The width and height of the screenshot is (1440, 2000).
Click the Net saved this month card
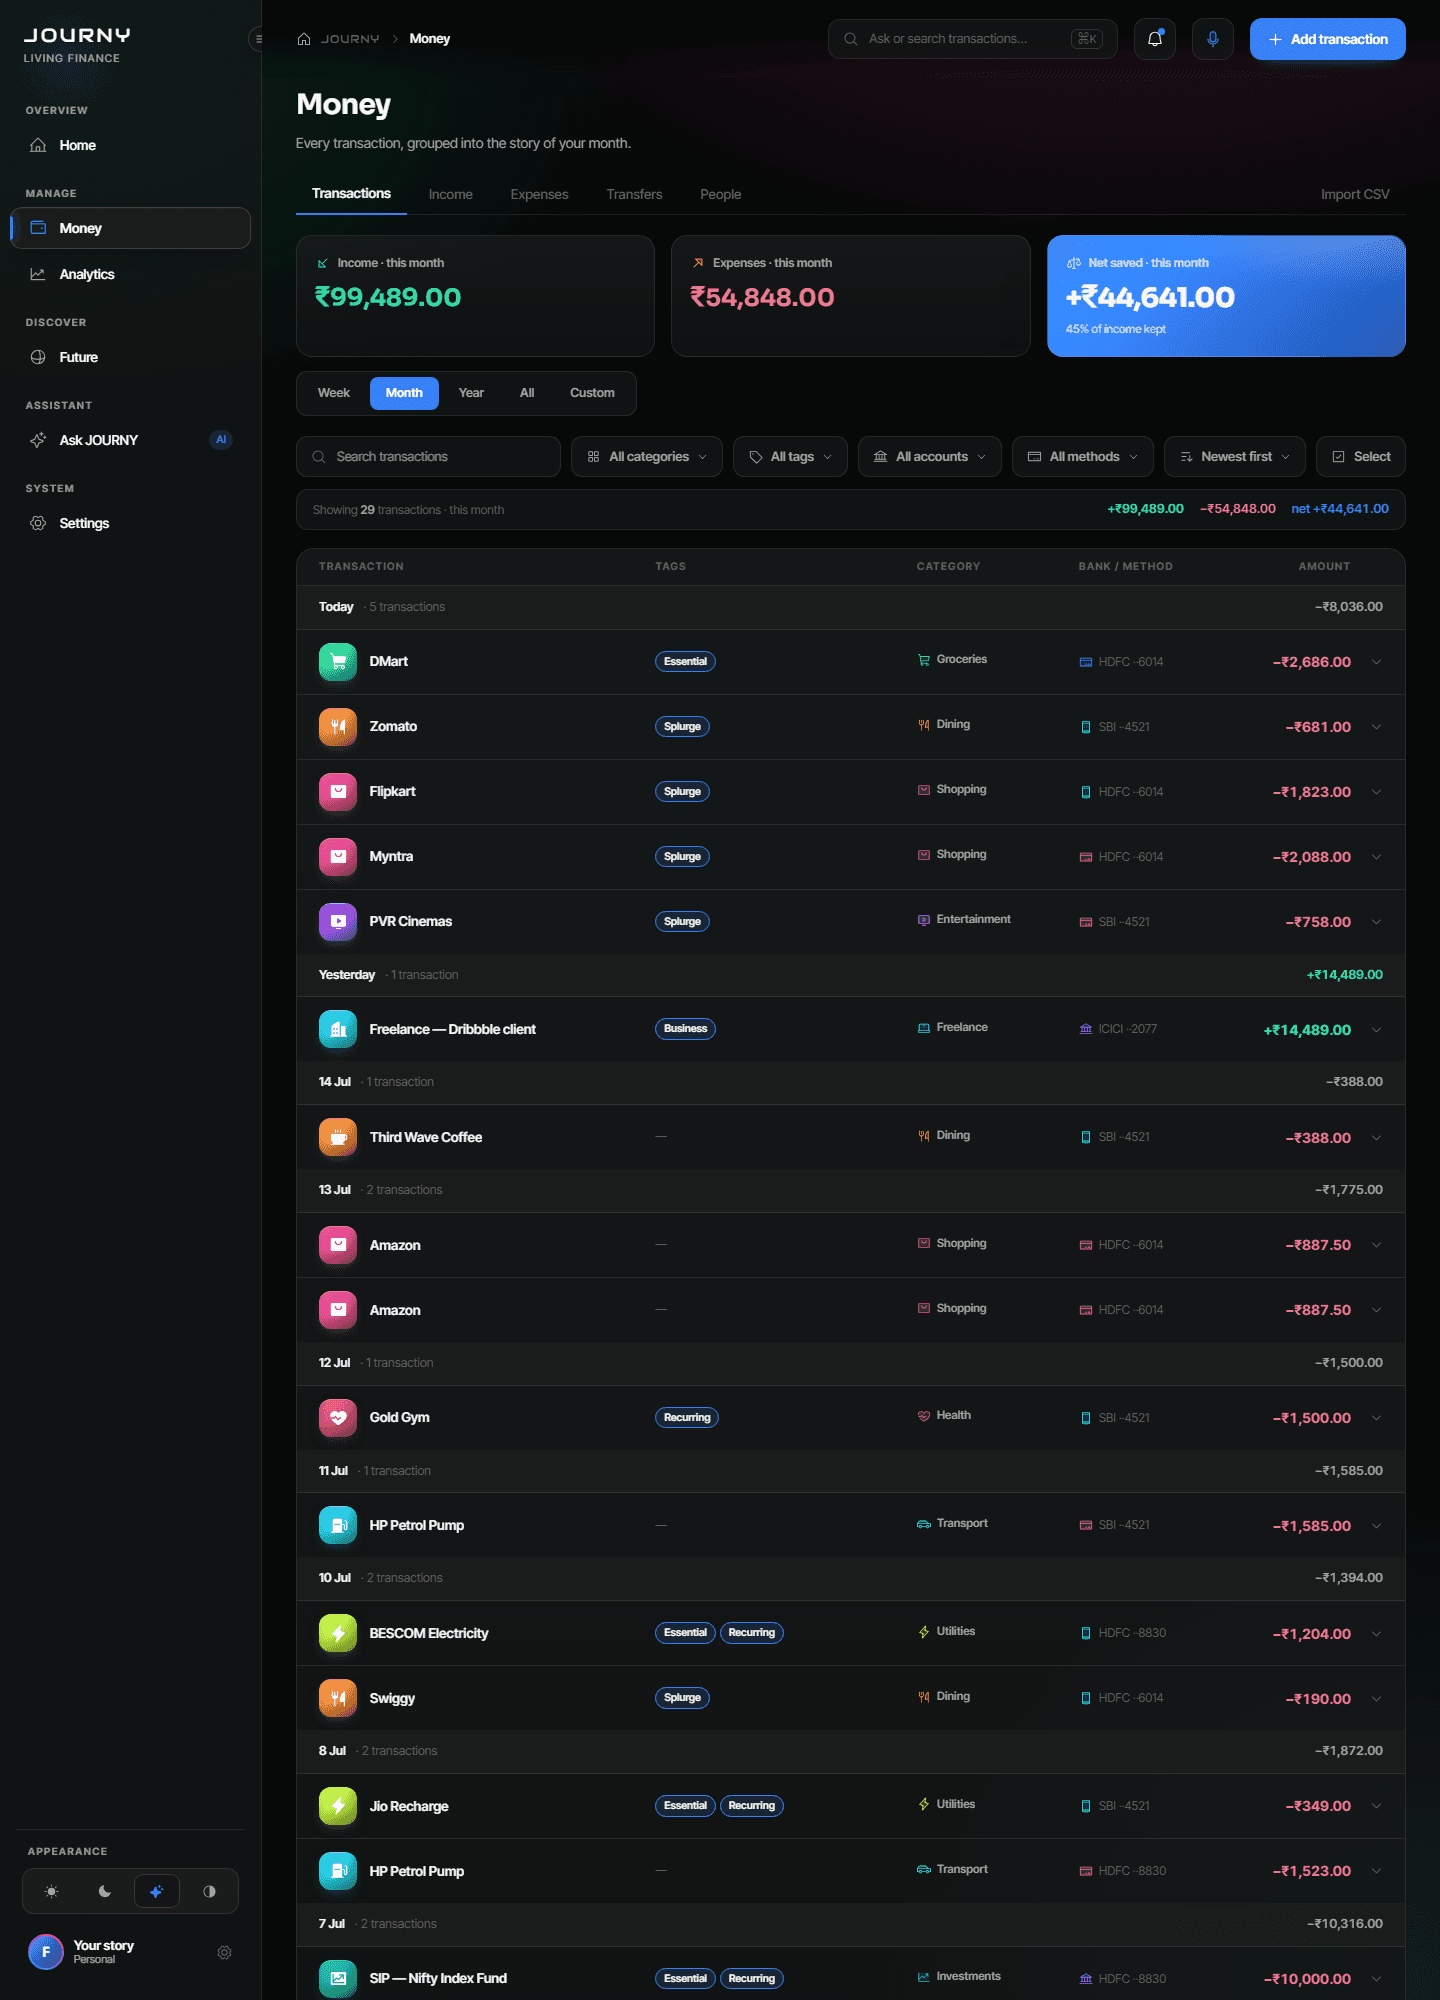tap(1226, 296)
